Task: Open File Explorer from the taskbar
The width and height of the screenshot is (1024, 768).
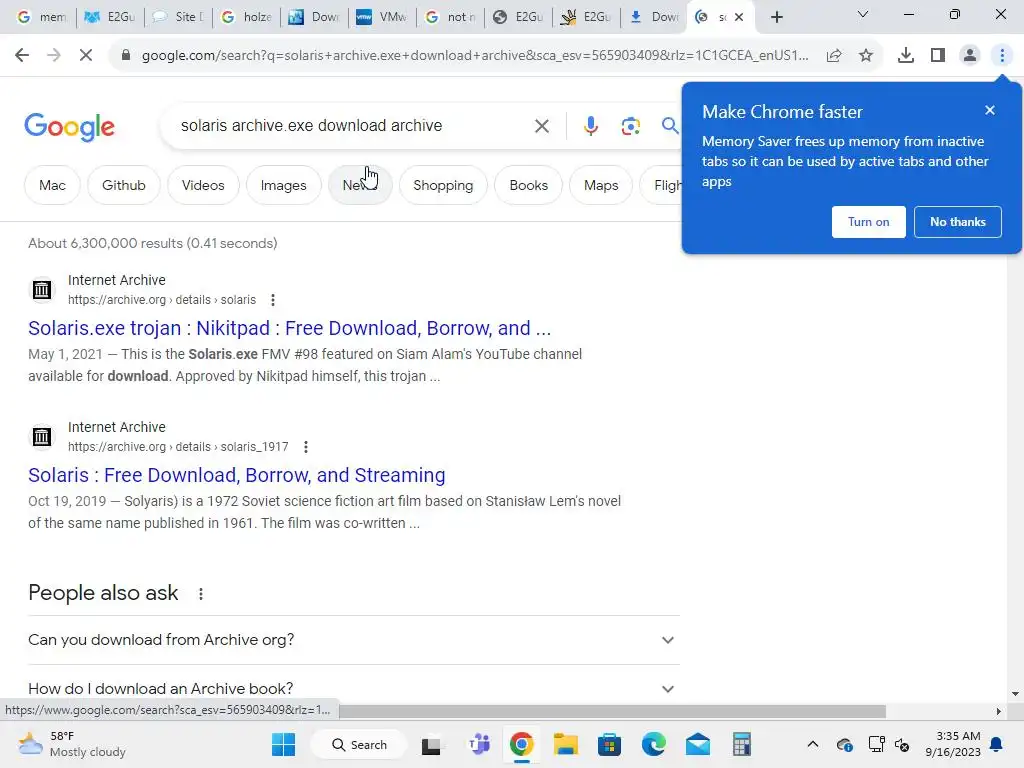Action: 566,744
